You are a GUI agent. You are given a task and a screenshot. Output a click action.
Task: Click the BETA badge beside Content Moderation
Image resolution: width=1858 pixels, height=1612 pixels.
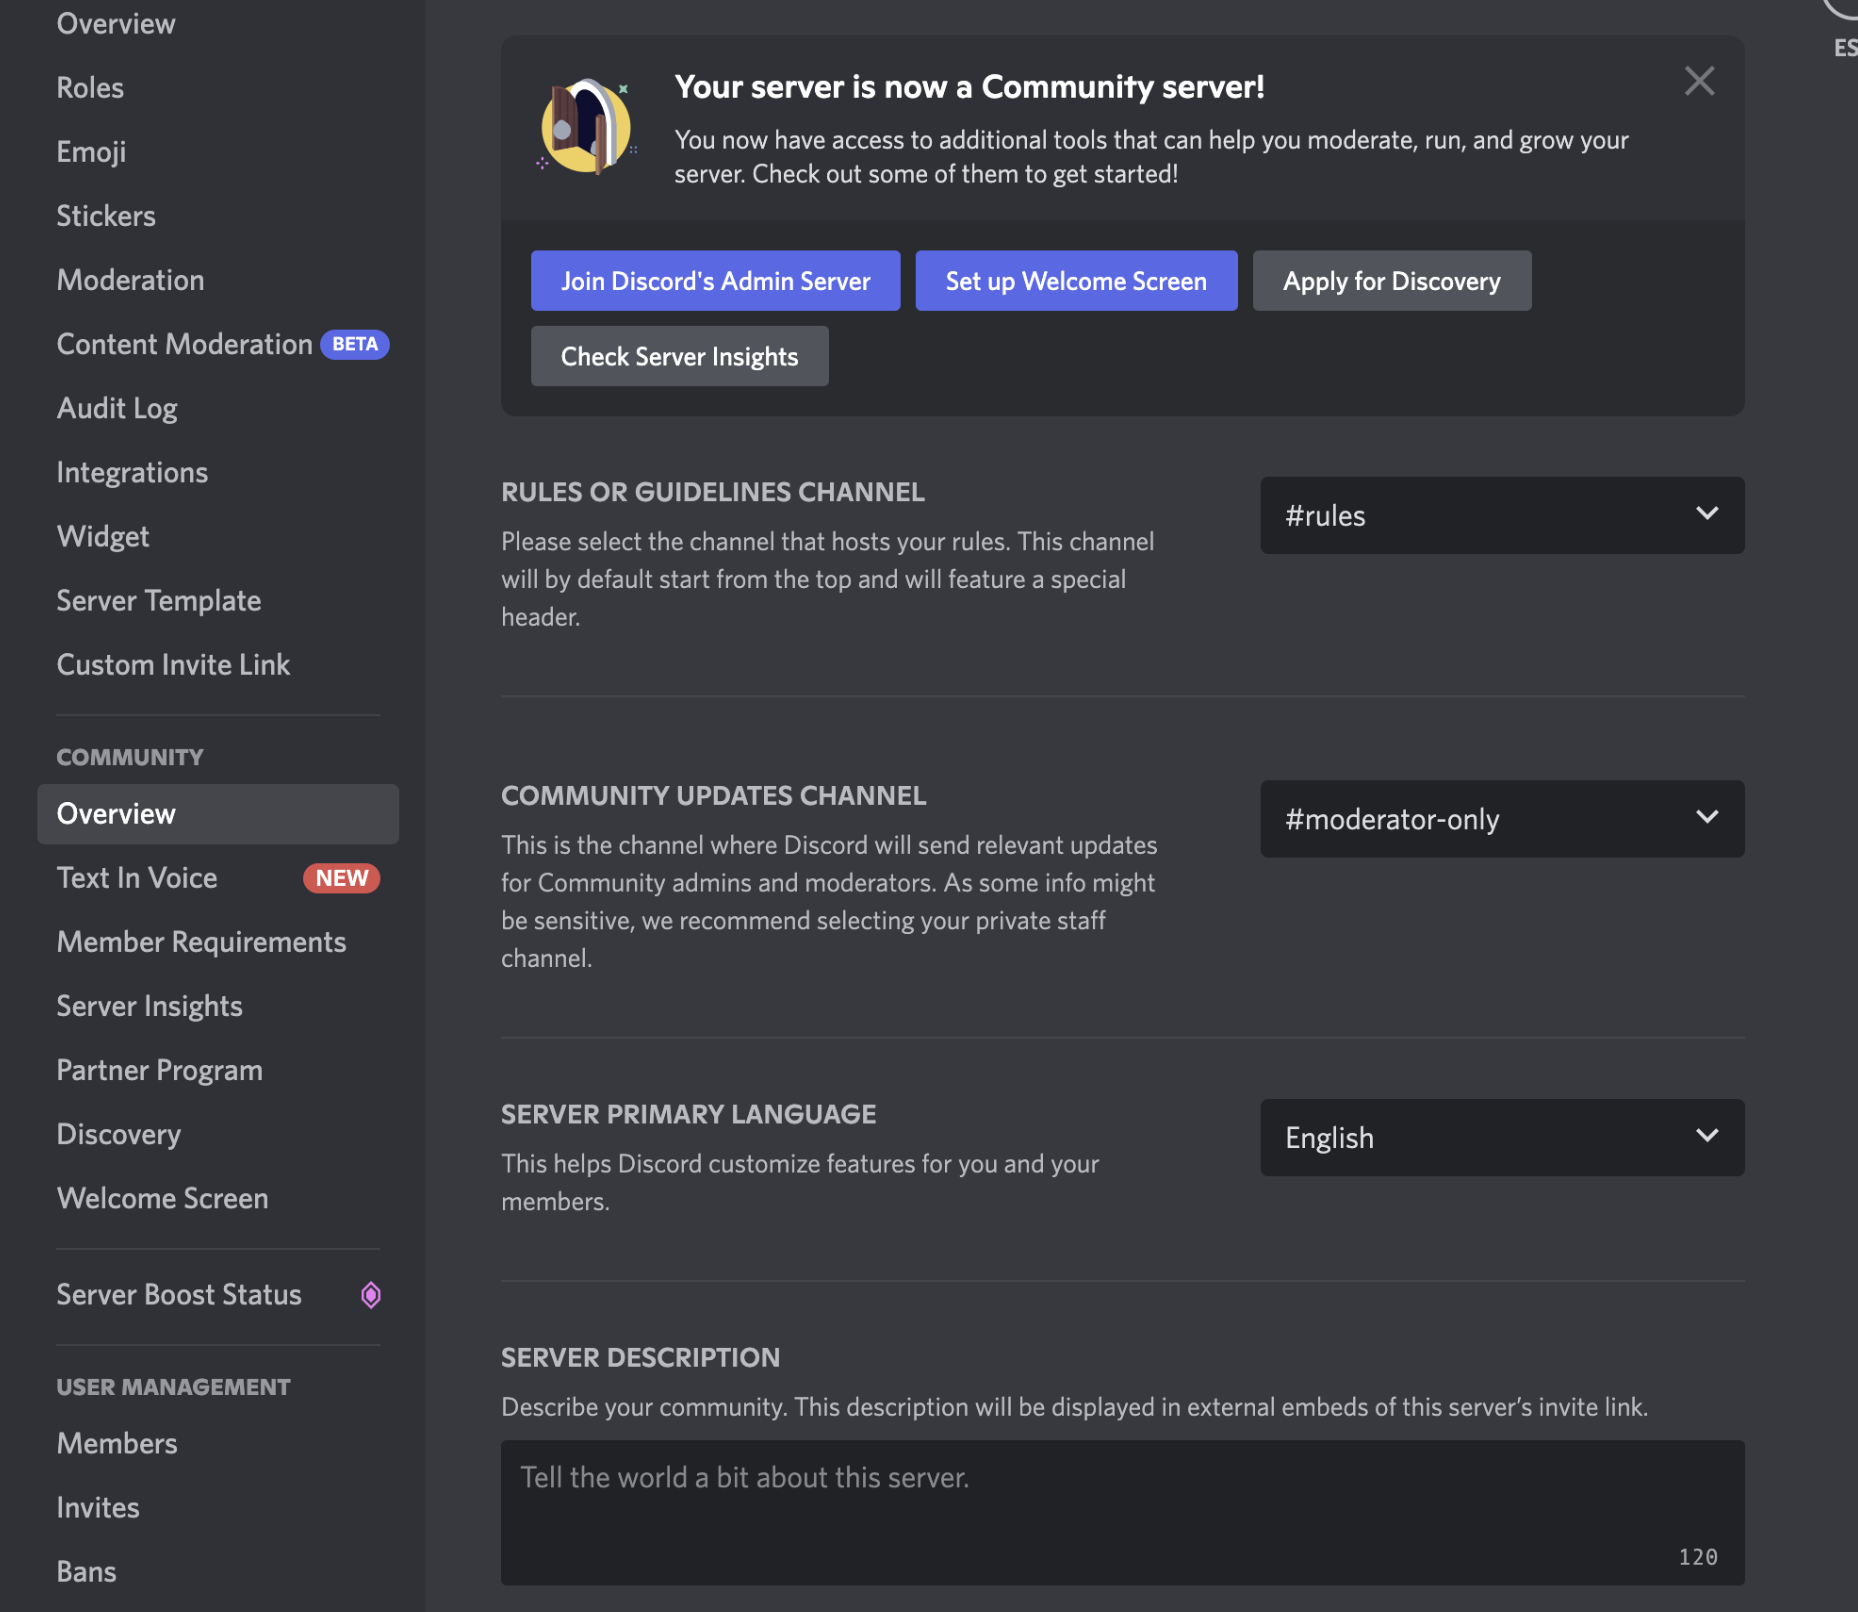355,344
